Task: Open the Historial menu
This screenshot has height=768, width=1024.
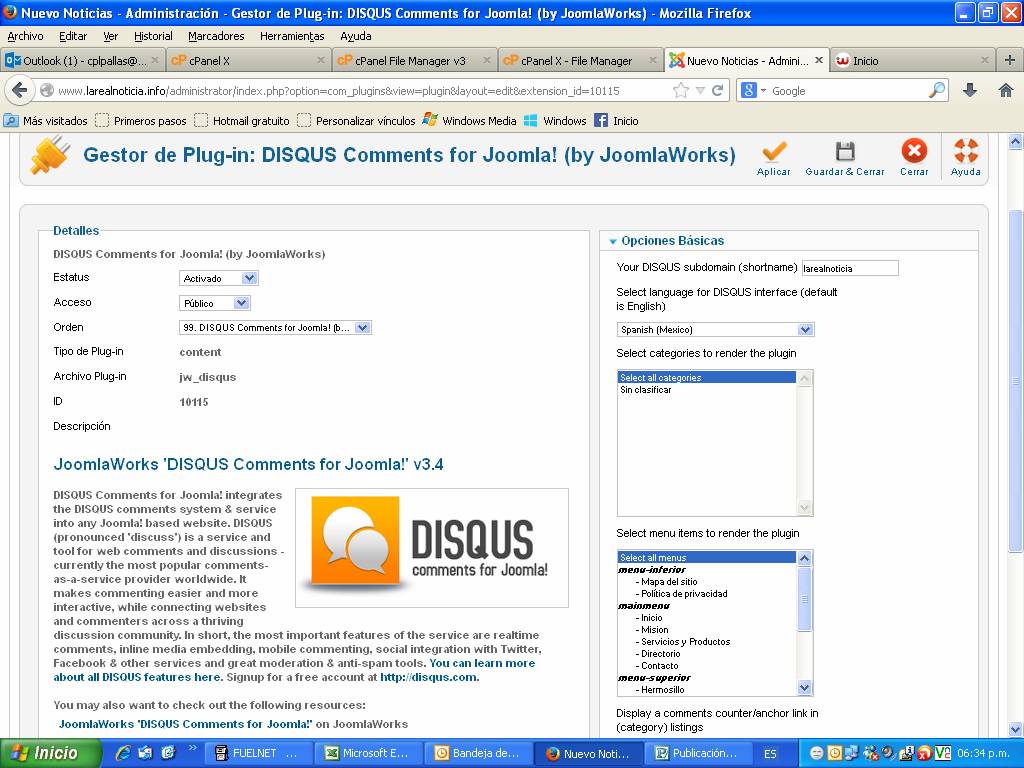Action: 153,37
